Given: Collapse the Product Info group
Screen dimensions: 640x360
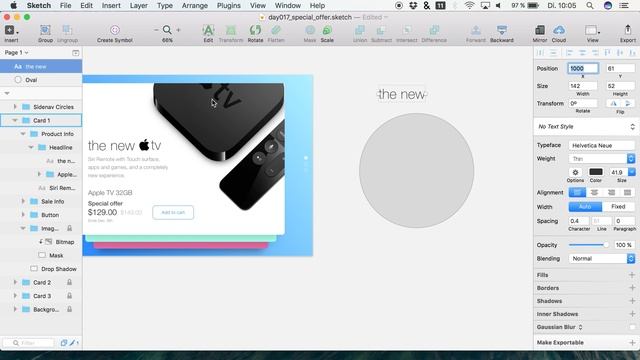Looking at the screenshot, I should [x=23, y=133].
